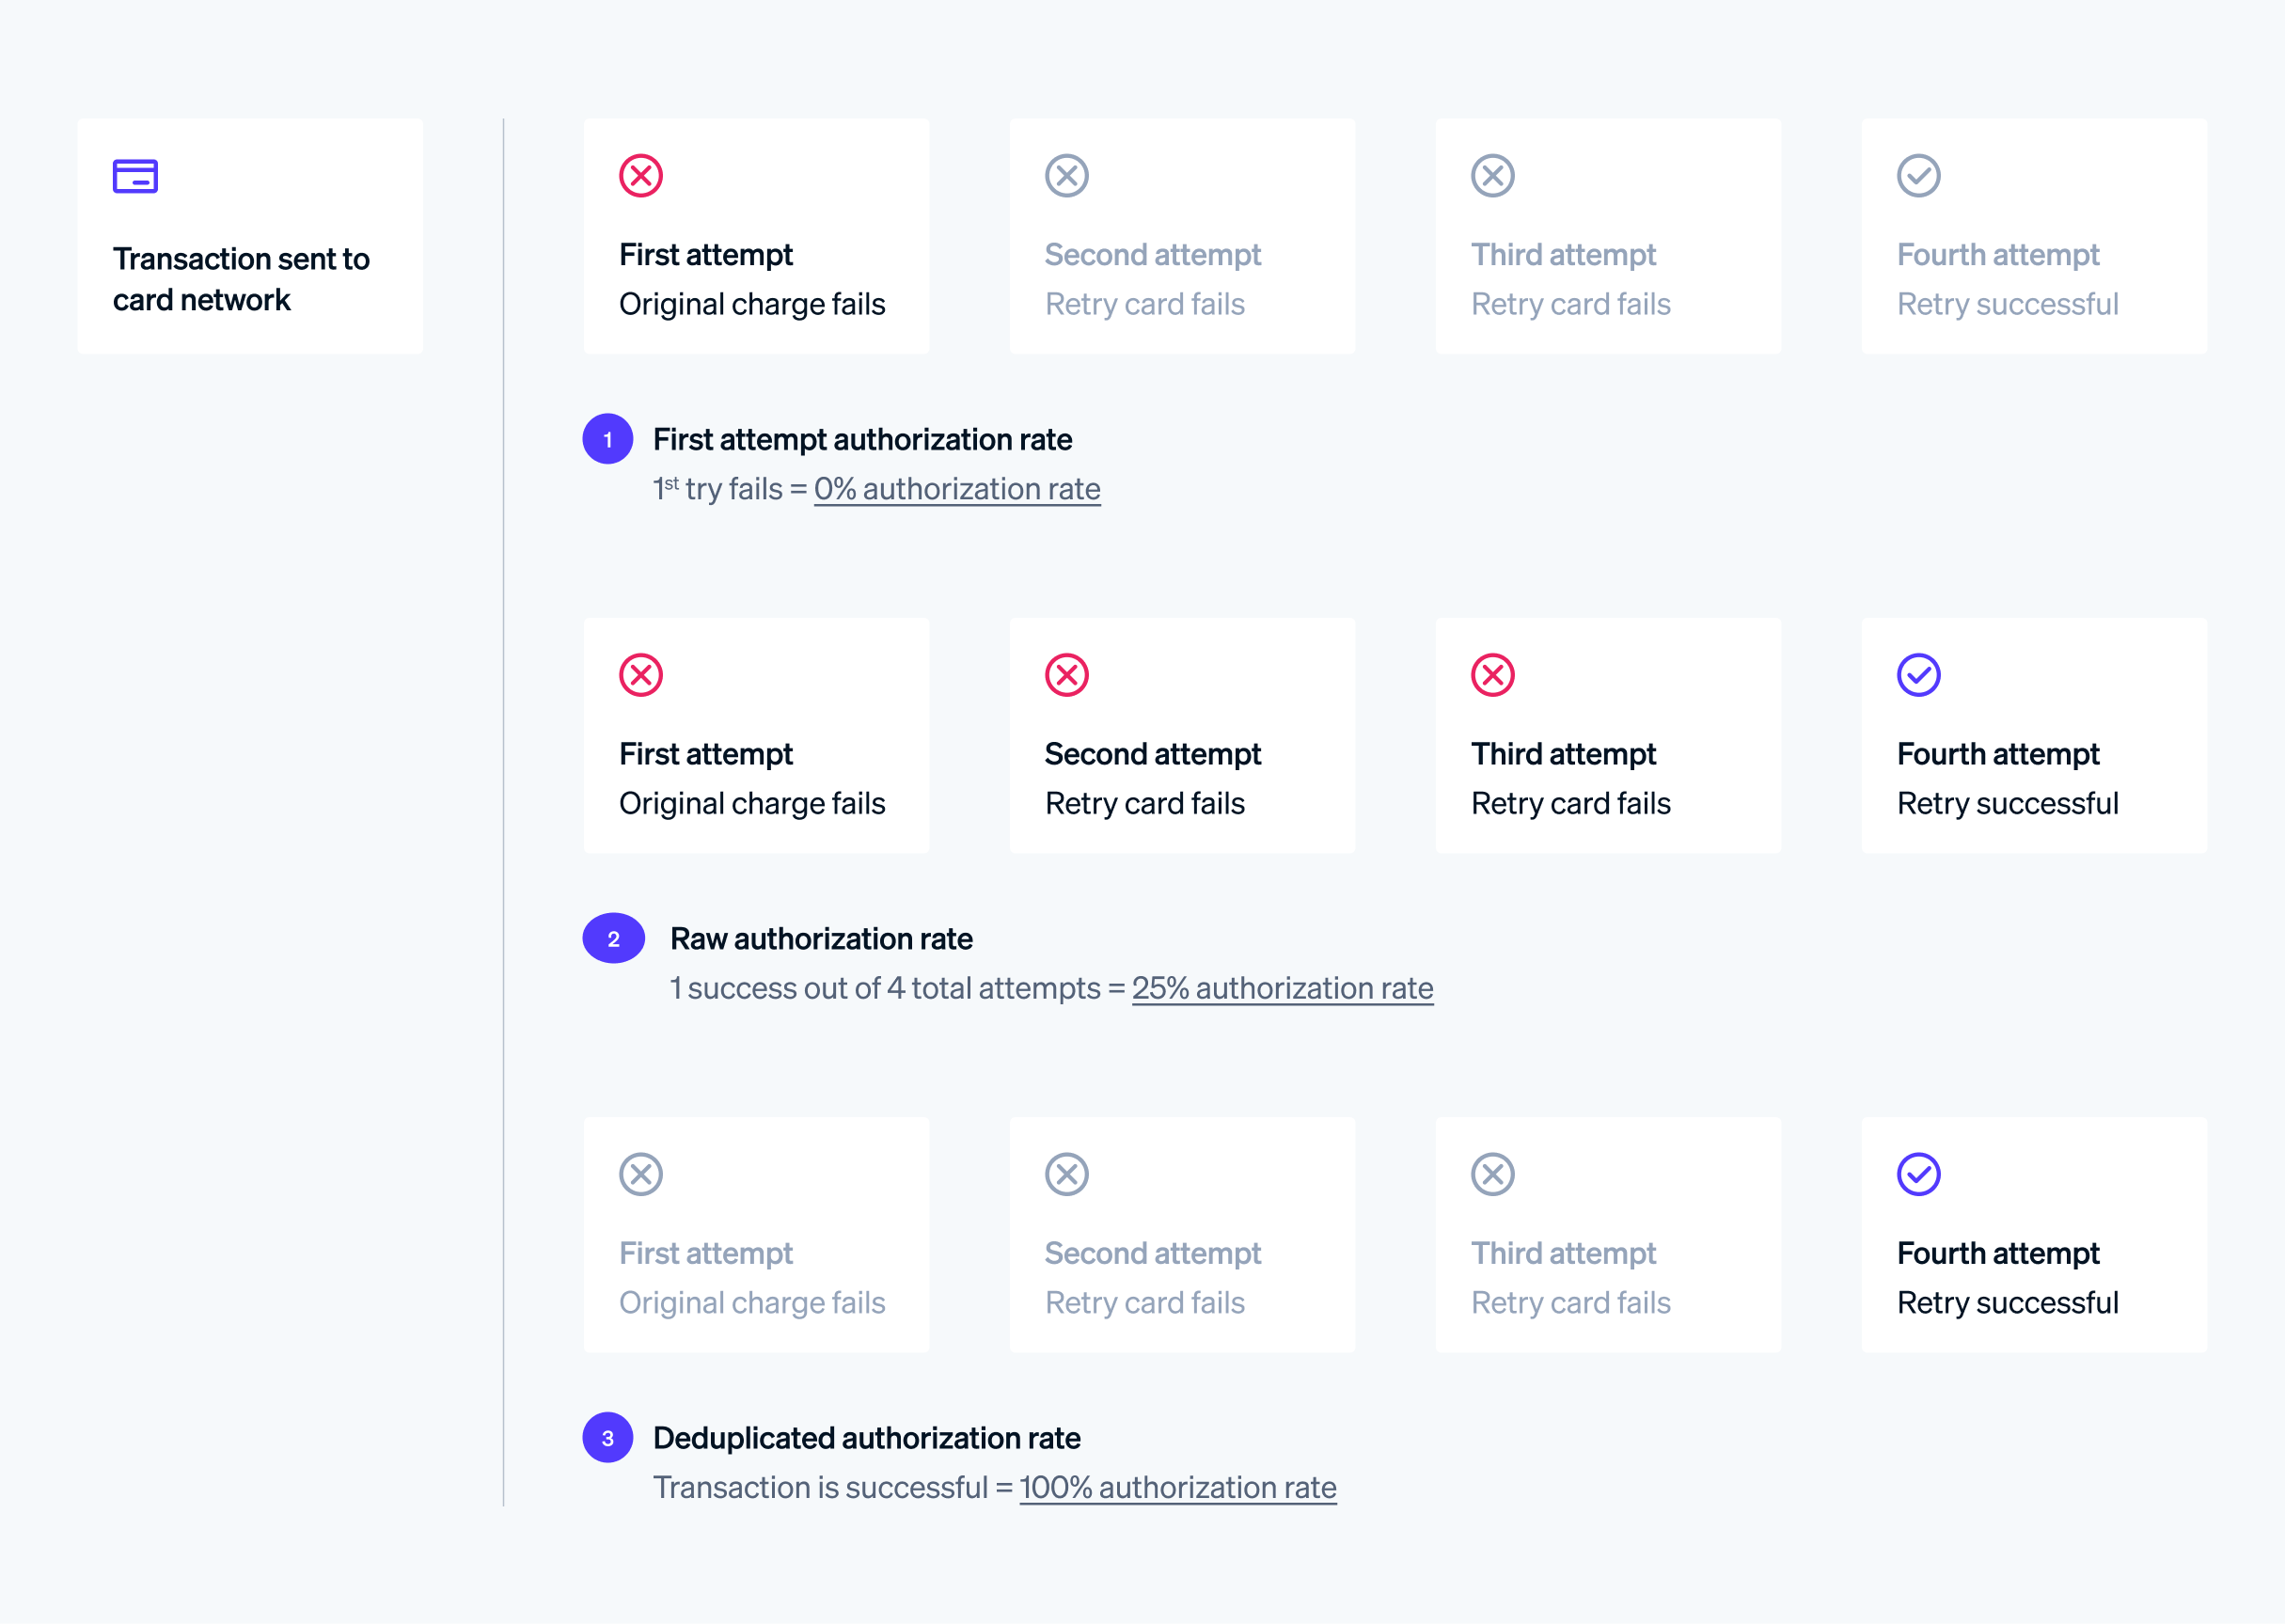The image size is (2285, 1624).
Task: Click the gray checkmark on top-row Fourth attempt
Action: pyautogui.click(x=1918, y=176)
